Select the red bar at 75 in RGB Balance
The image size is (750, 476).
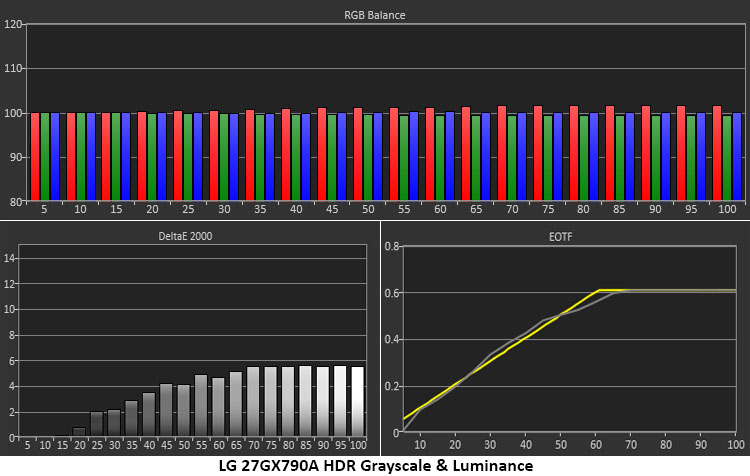[x=538, y=153]
